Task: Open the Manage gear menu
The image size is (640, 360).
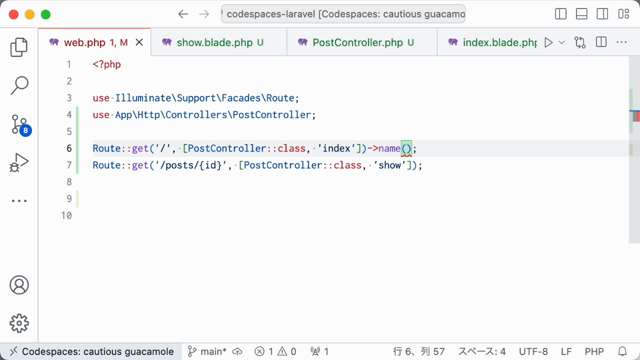Action: click(19, 323)
